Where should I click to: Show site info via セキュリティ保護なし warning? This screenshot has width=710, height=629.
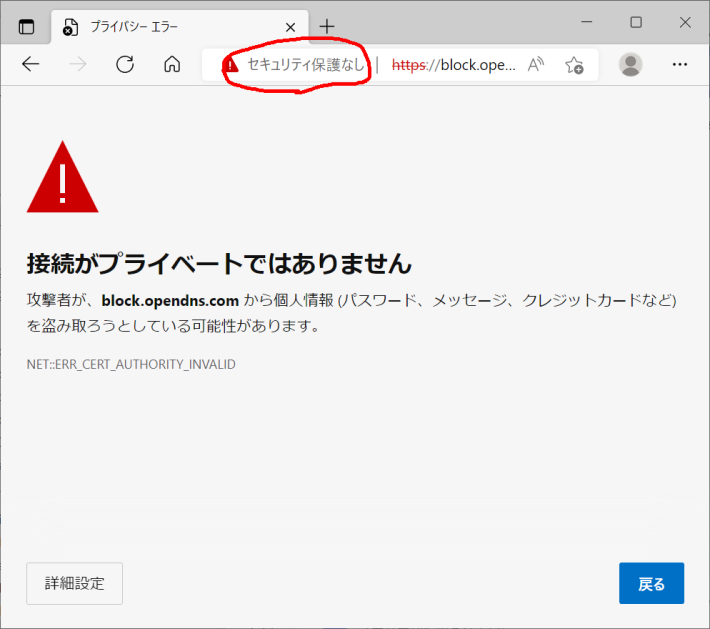(x=295, y=65)
